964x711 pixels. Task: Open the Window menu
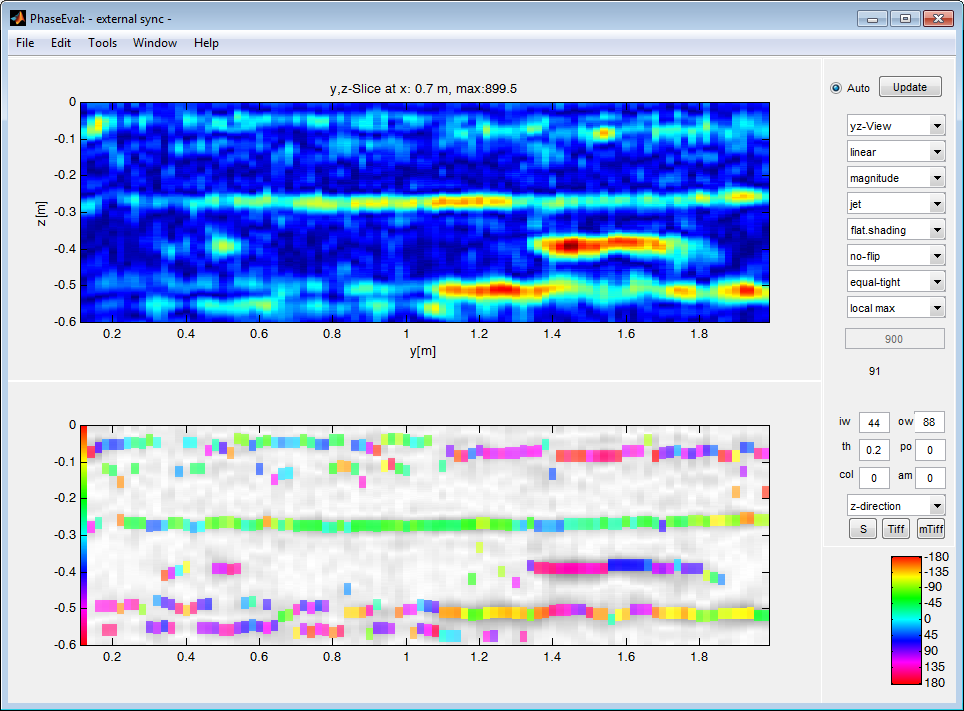[x=155, y=43]
